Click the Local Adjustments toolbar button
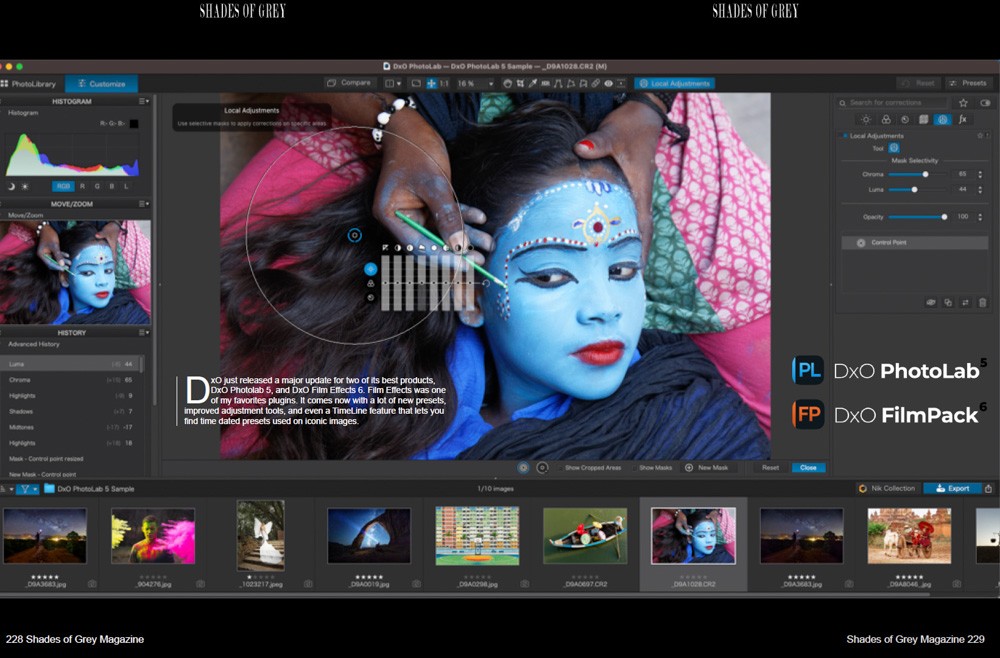The width and height of the screenshot is (1000, 658). 675,84
